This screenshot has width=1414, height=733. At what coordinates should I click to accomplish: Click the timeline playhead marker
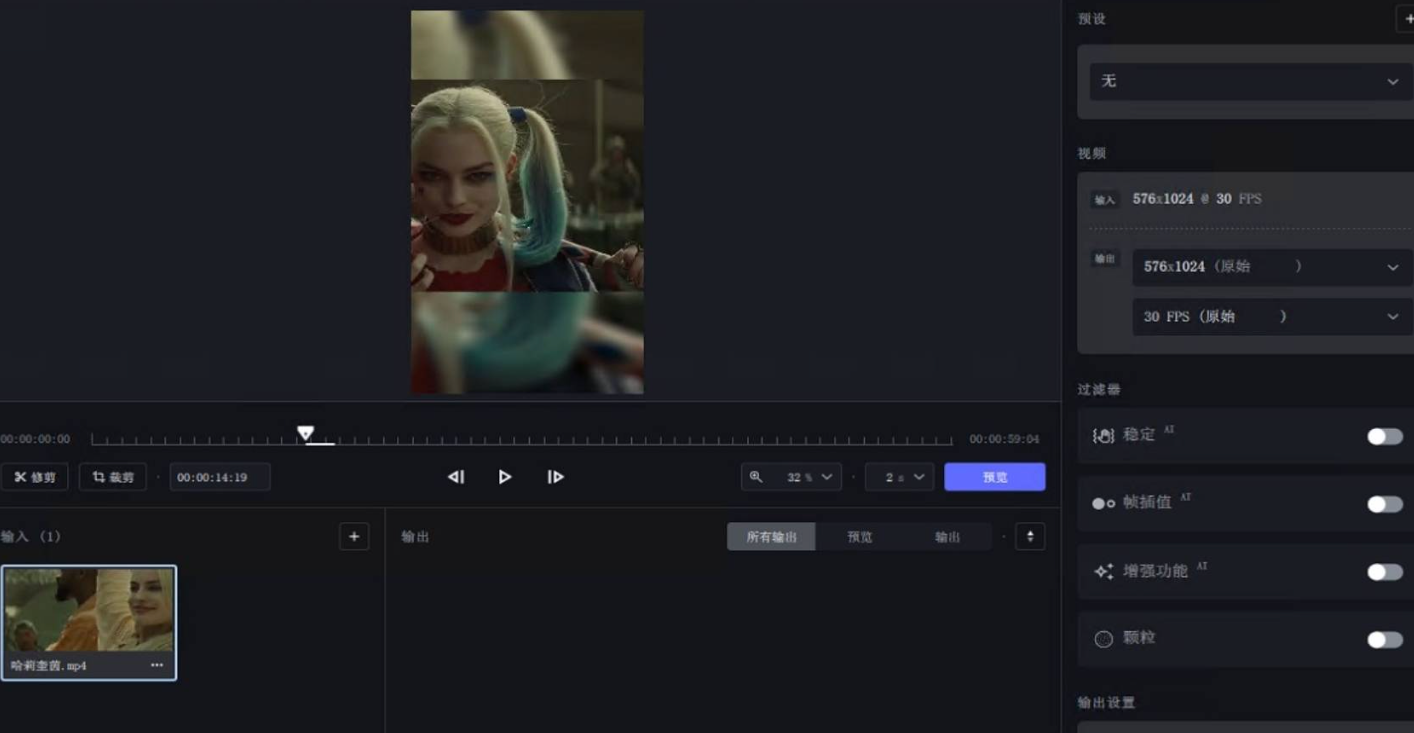tap(305, 433)
